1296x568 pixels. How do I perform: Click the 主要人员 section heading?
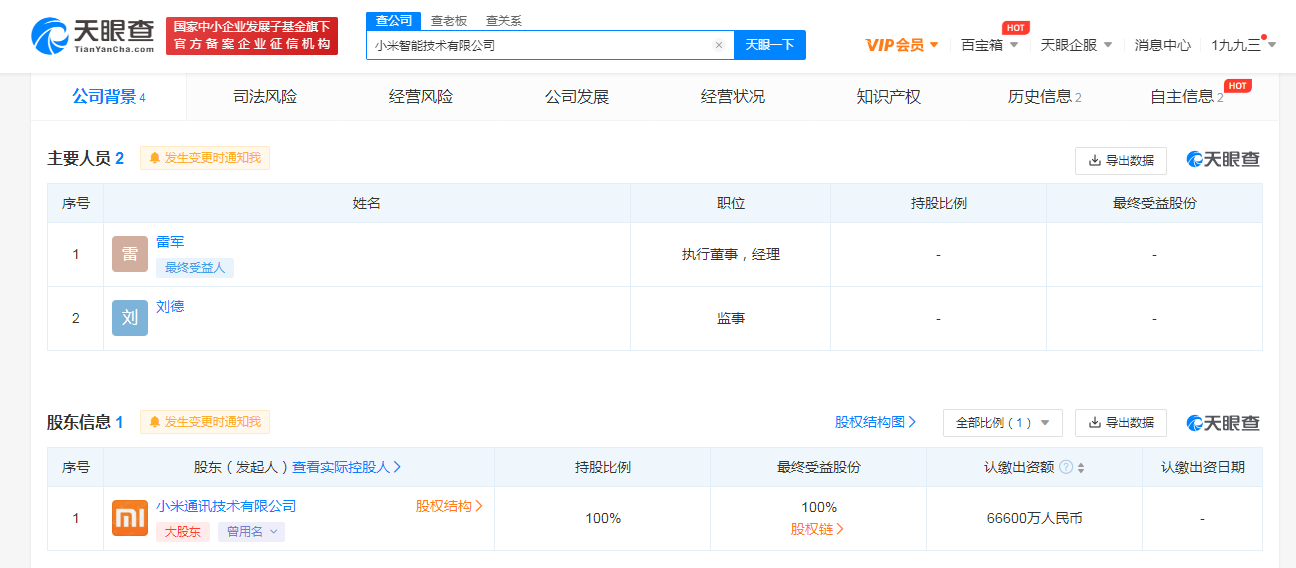[78, 158]
